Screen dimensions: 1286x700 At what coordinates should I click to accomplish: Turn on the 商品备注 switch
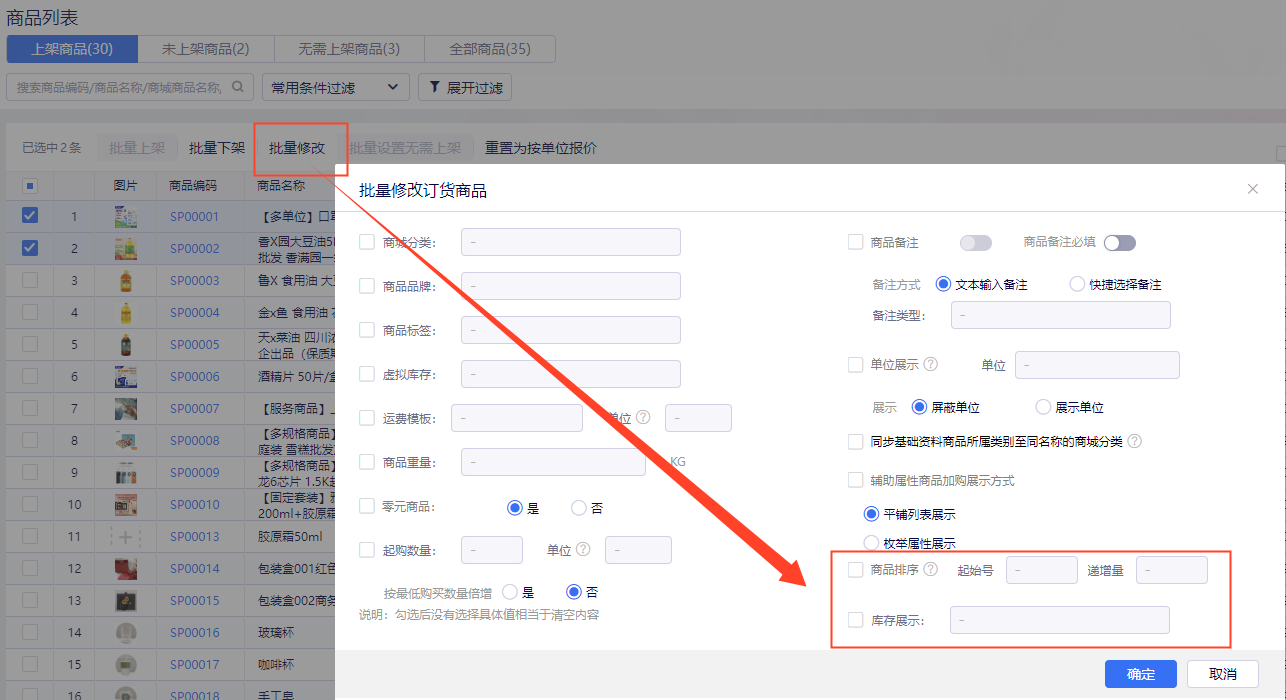[976, 242]
